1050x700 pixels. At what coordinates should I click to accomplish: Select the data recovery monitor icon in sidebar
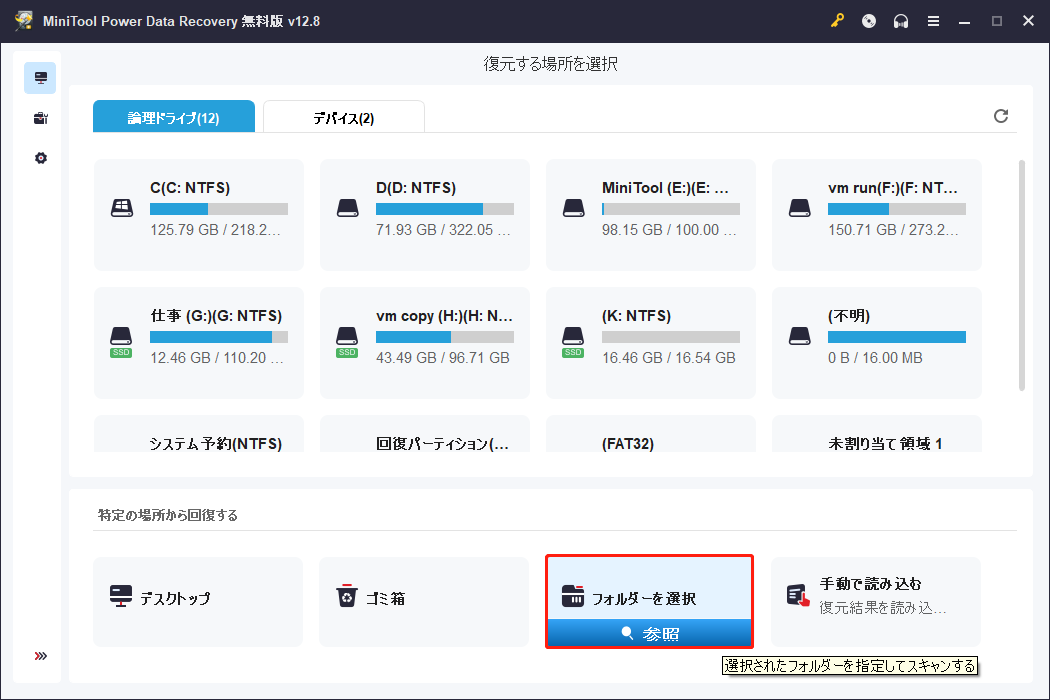[x=39, y=77]
